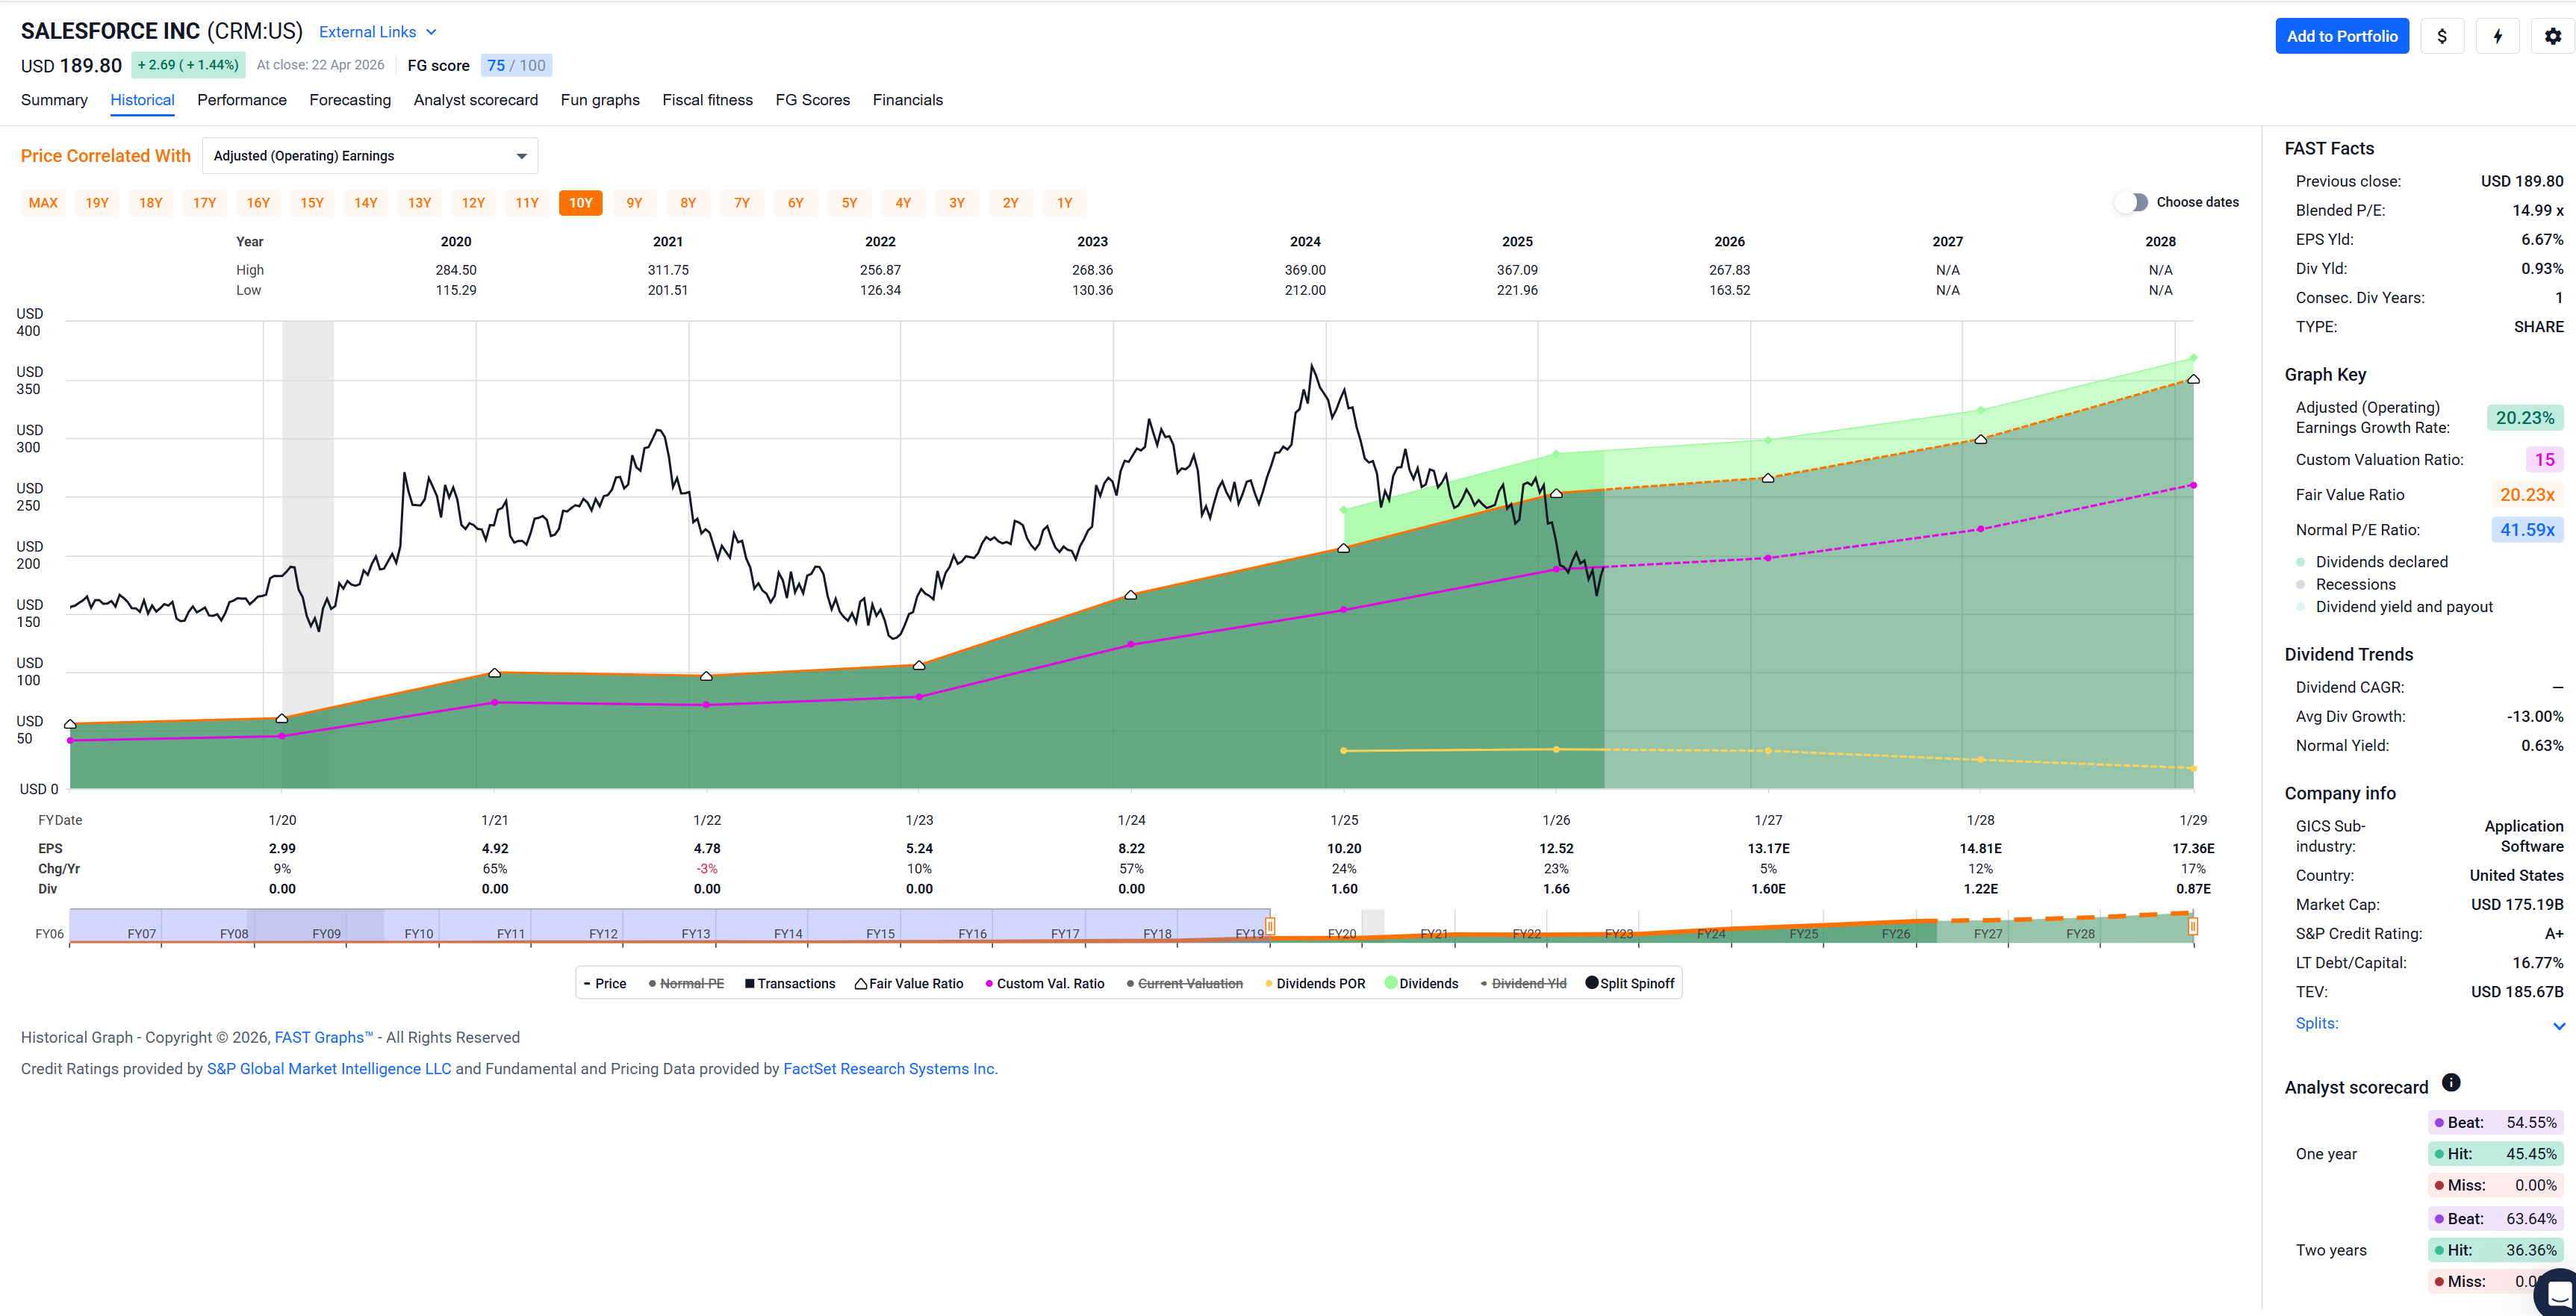Screen dimensions: 2576x1316
Task: Select the 5Y time range button
Action: 849,203
